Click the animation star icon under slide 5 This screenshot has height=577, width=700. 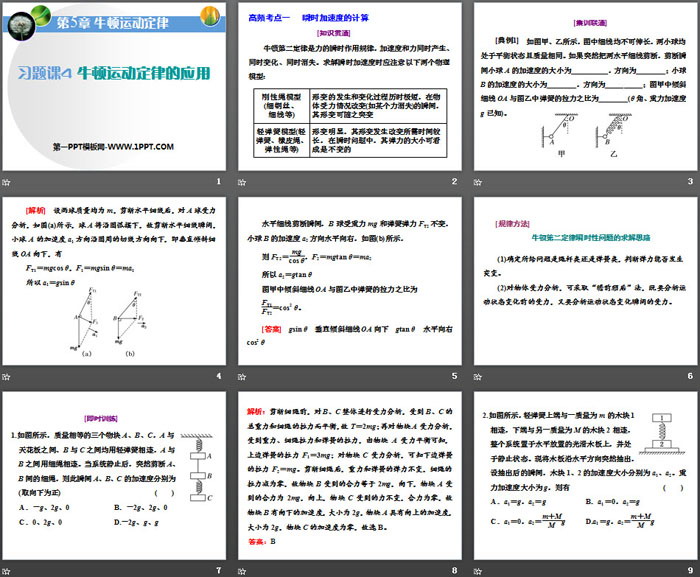244,376
